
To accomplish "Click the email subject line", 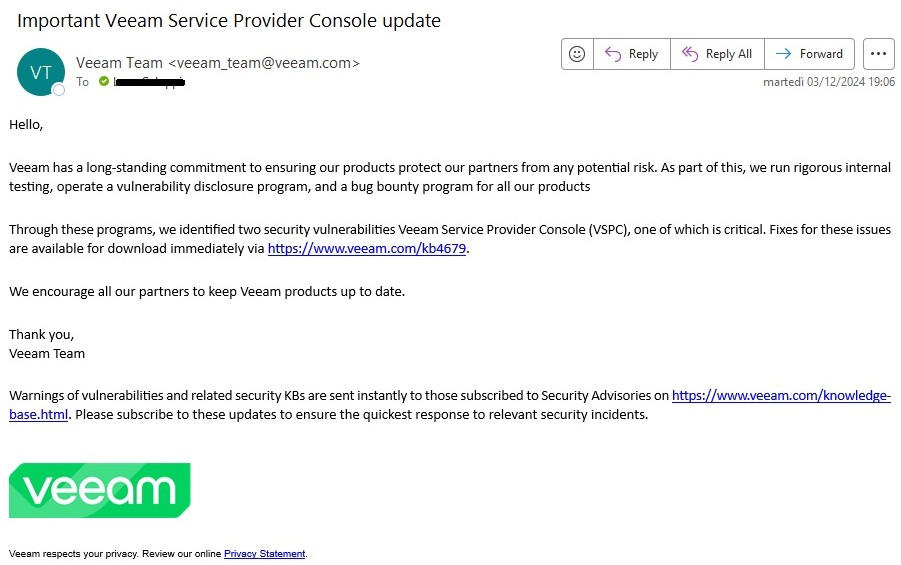I will coord(229,20).
